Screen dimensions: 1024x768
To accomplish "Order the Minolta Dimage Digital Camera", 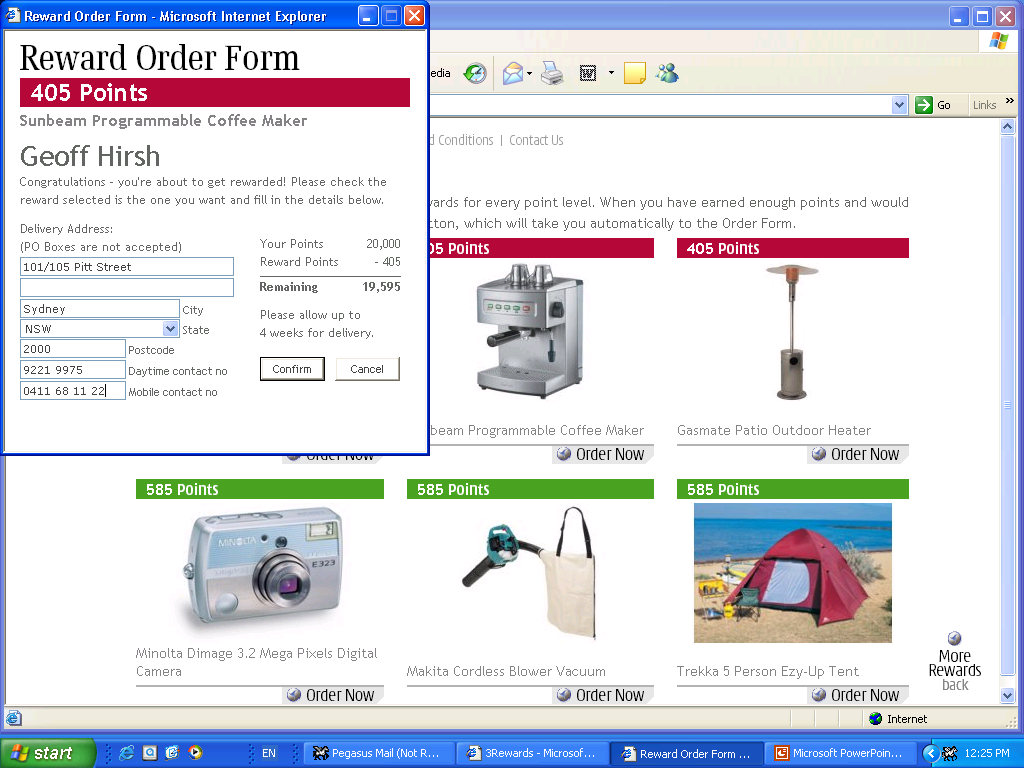I will coord(332,695).
